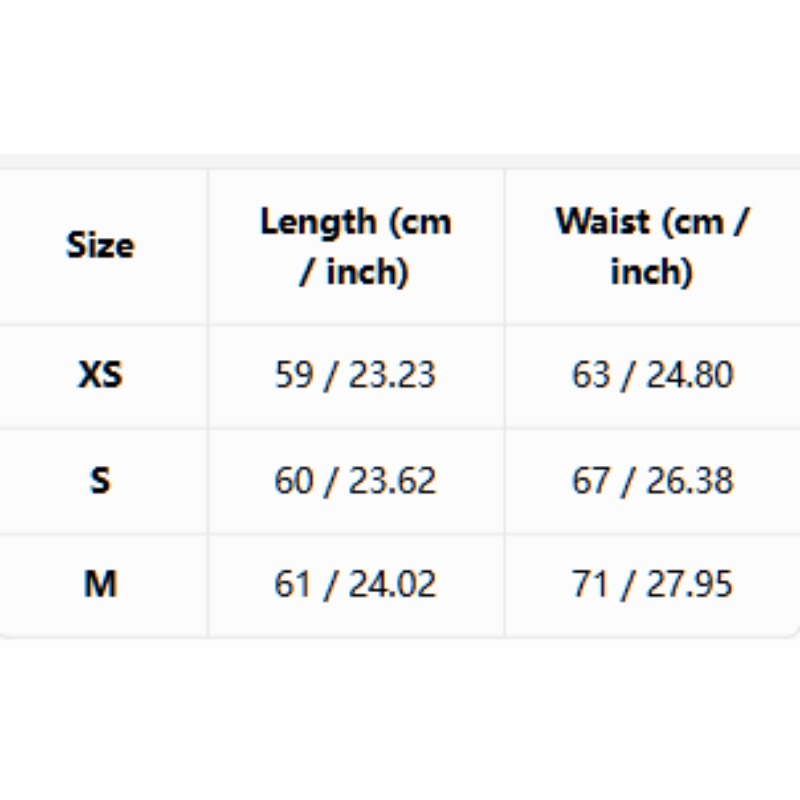The image size is (800, 800).
Task: Select the M size row label
Action: [x=101, y=584]
